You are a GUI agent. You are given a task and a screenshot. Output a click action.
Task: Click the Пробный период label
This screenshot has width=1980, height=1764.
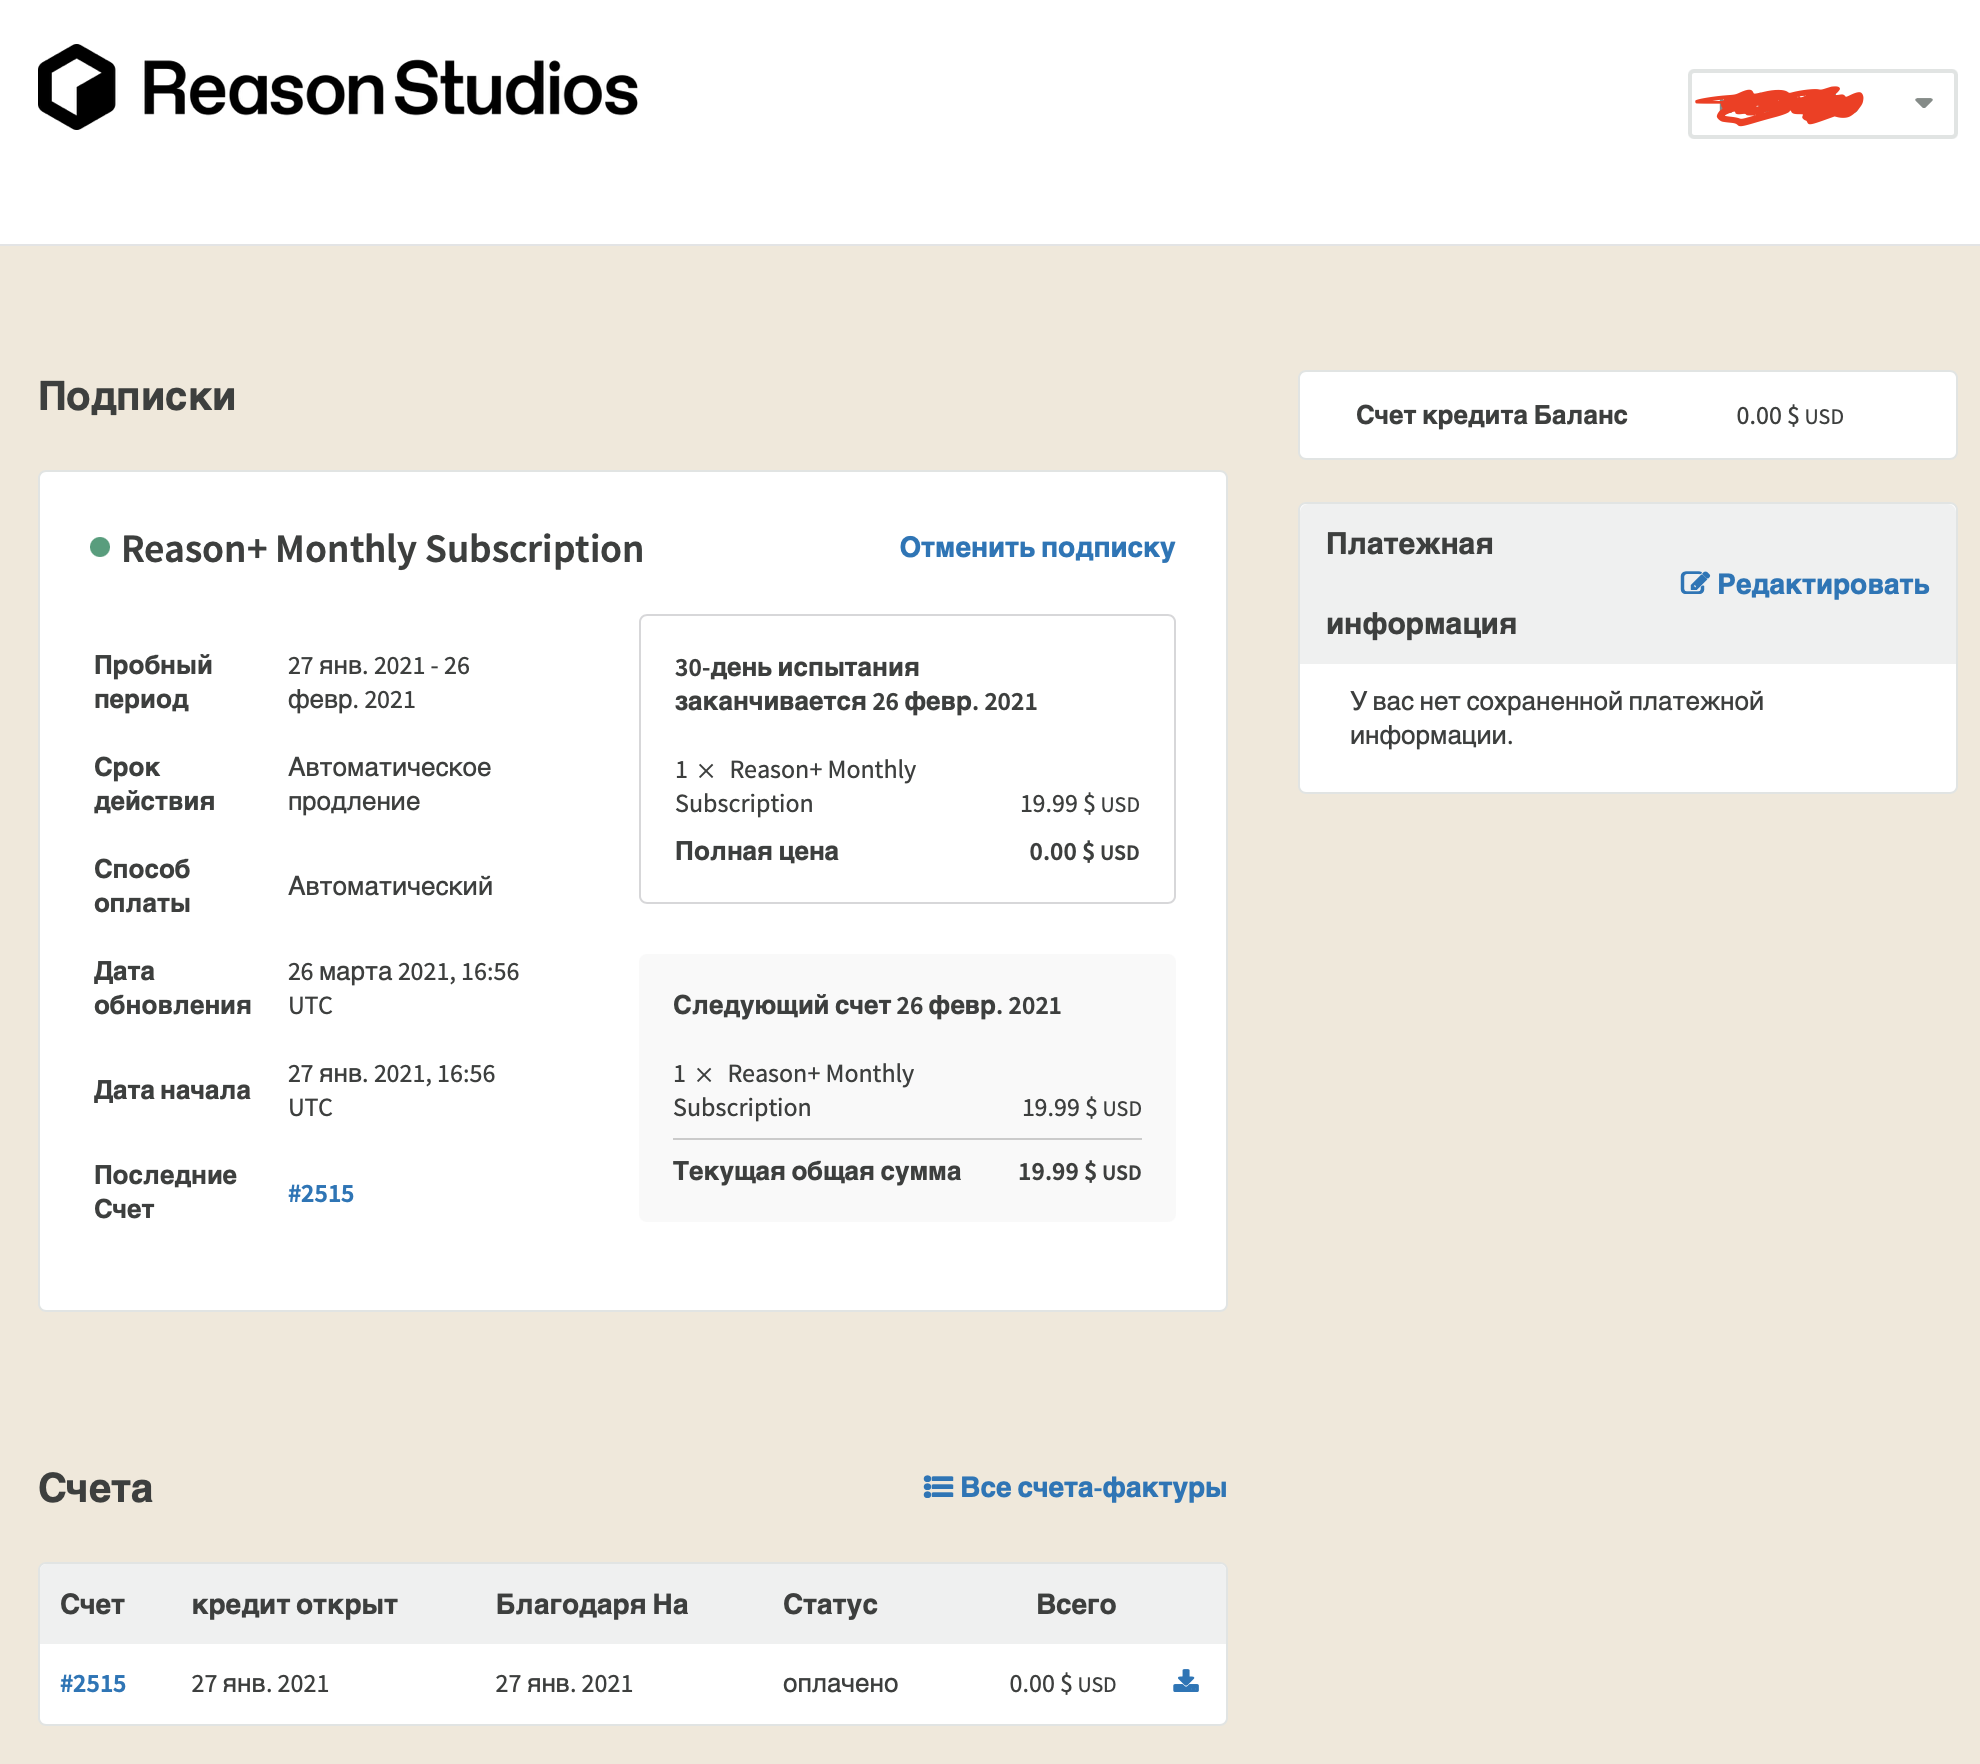coord(153,682)
